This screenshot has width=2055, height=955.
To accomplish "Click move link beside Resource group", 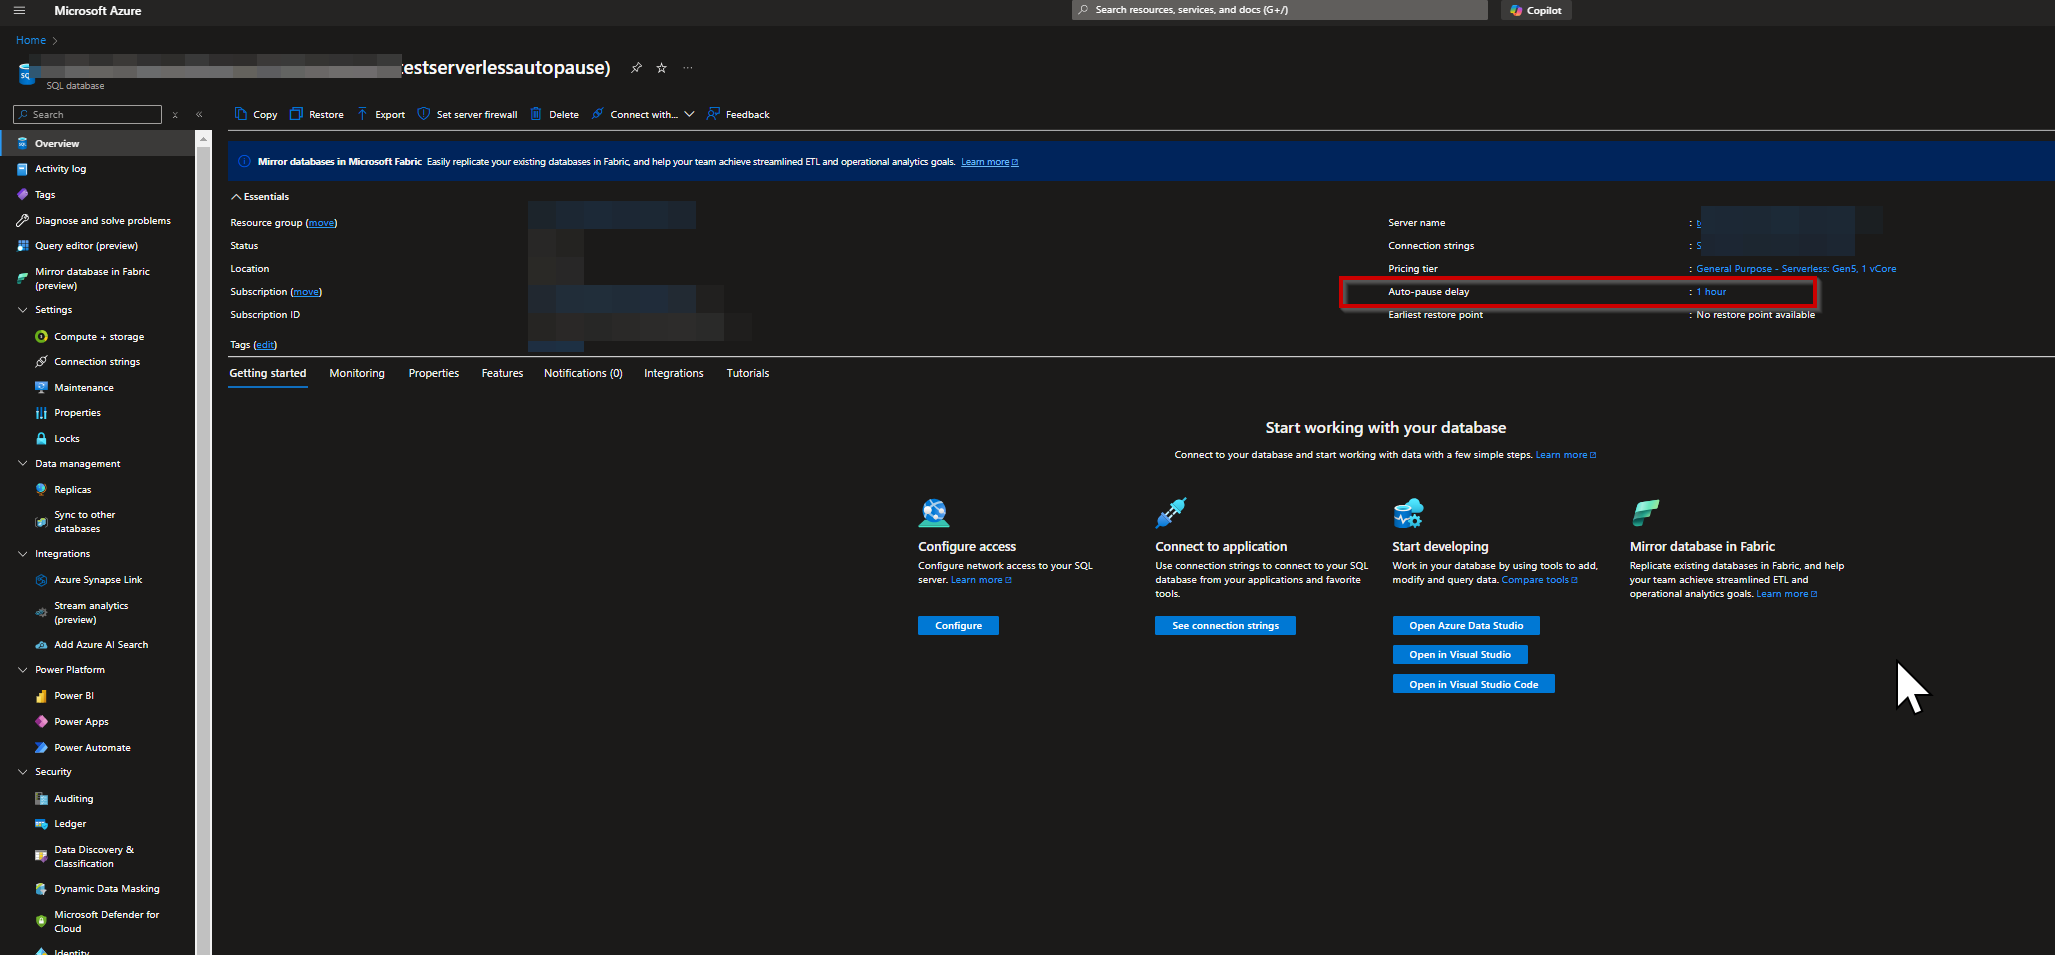I will pyautogui.click(x=321, y=223).
